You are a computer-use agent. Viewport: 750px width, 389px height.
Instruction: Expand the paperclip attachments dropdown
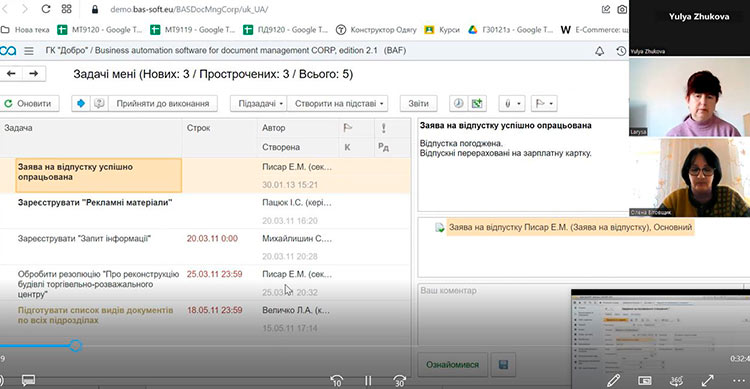pyautogui.click(x=512, y=103)
